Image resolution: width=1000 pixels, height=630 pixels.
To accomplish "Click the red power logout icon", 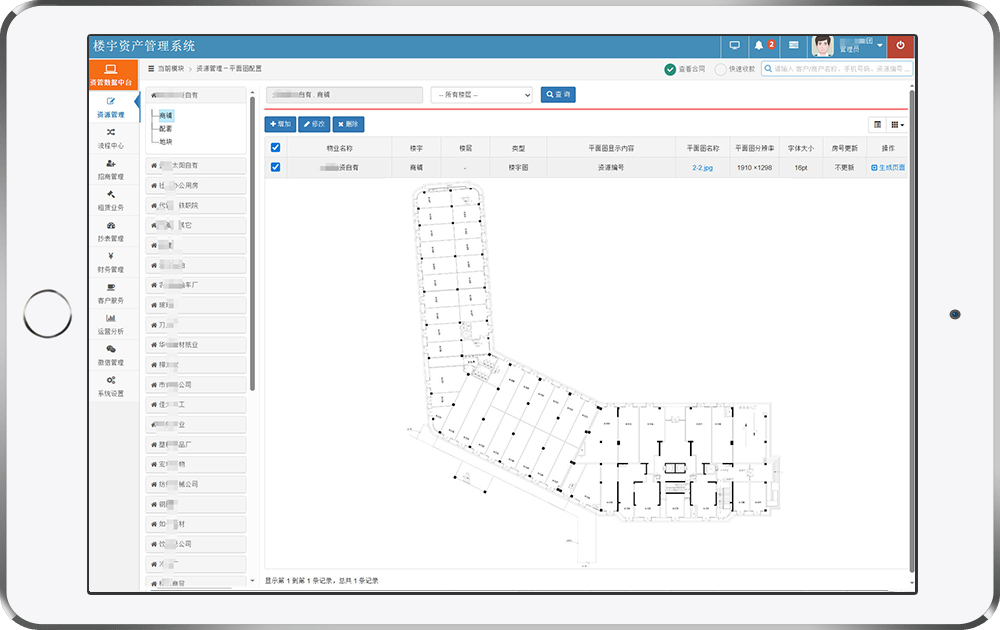I will pyautogui.click(x=901, y=45).
